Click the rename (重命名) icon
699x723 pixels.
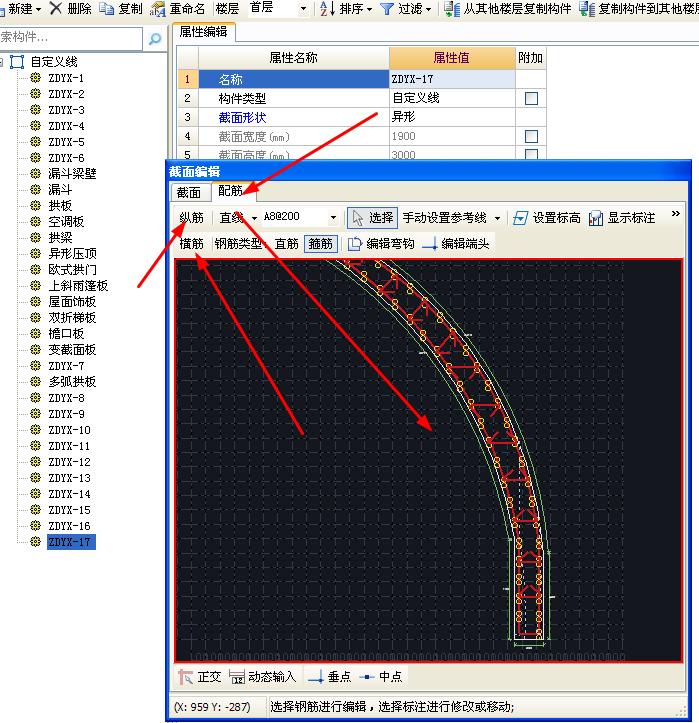click(158, 9)
